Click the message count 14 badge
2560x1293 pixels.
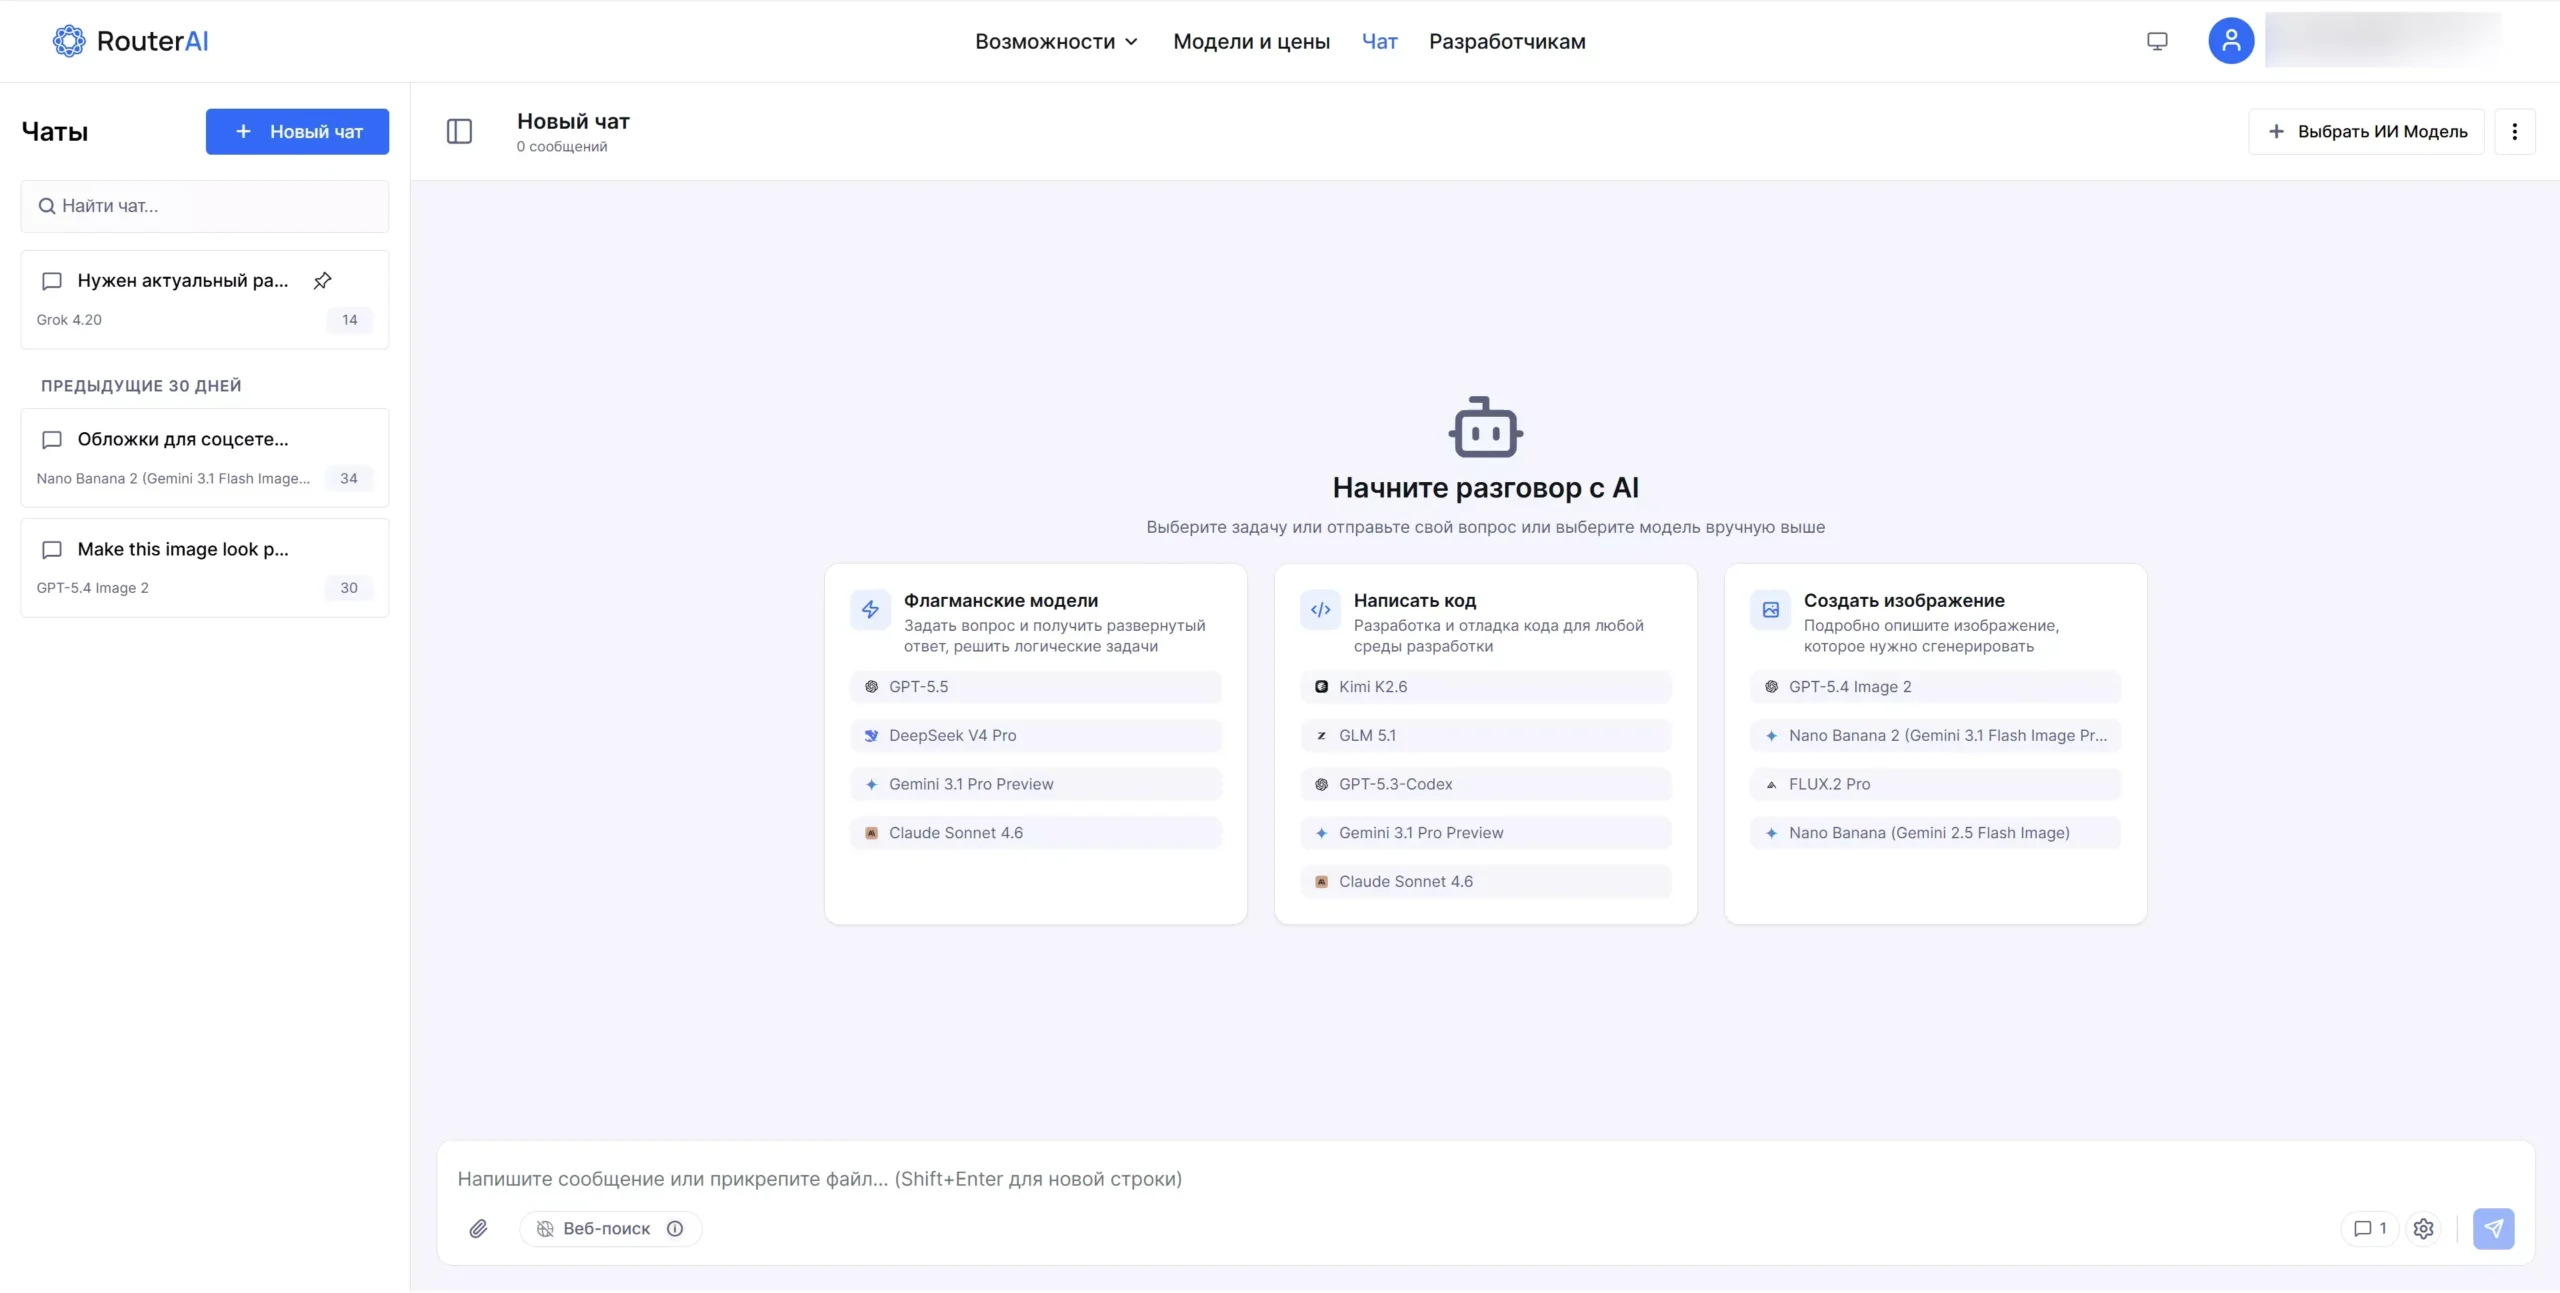349,320
